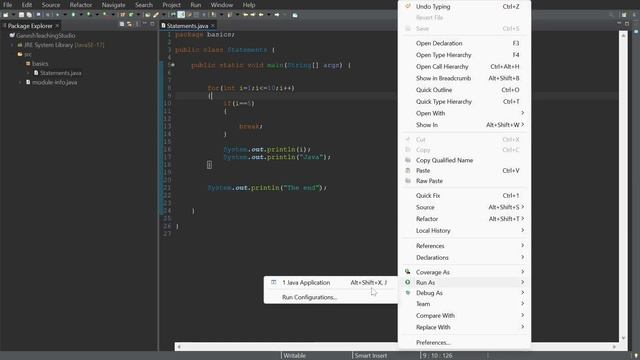Expand the module-info.java tree node
This screenshot has height=360, width=640.
[20, 82]
